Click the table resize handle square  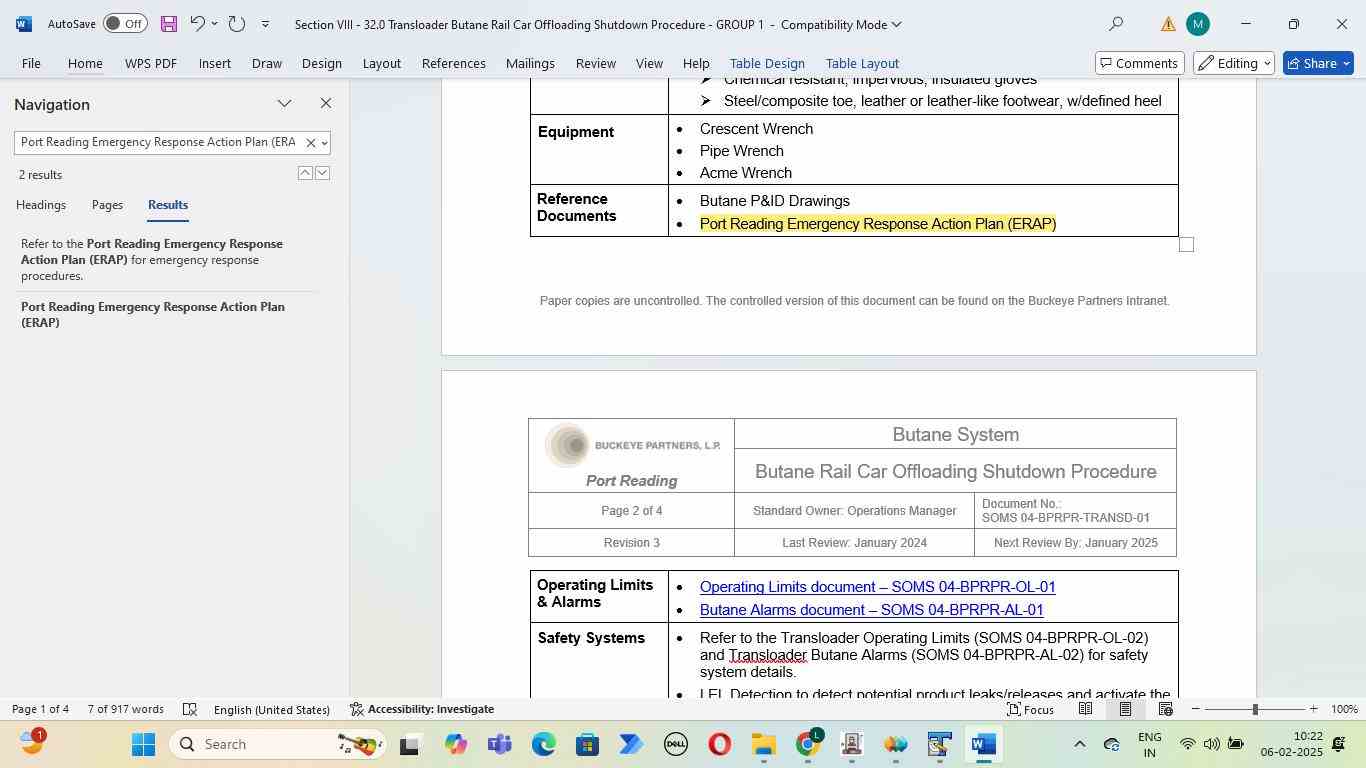pyautogui.click(x=1186, y=244)
